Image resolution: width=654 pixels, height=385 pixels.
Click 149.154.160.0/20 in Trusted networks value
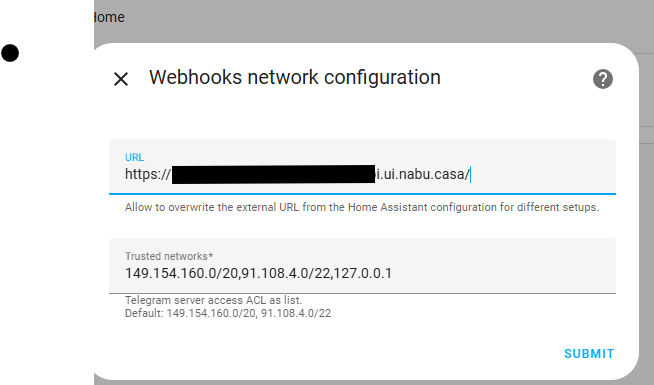point(181,273)
